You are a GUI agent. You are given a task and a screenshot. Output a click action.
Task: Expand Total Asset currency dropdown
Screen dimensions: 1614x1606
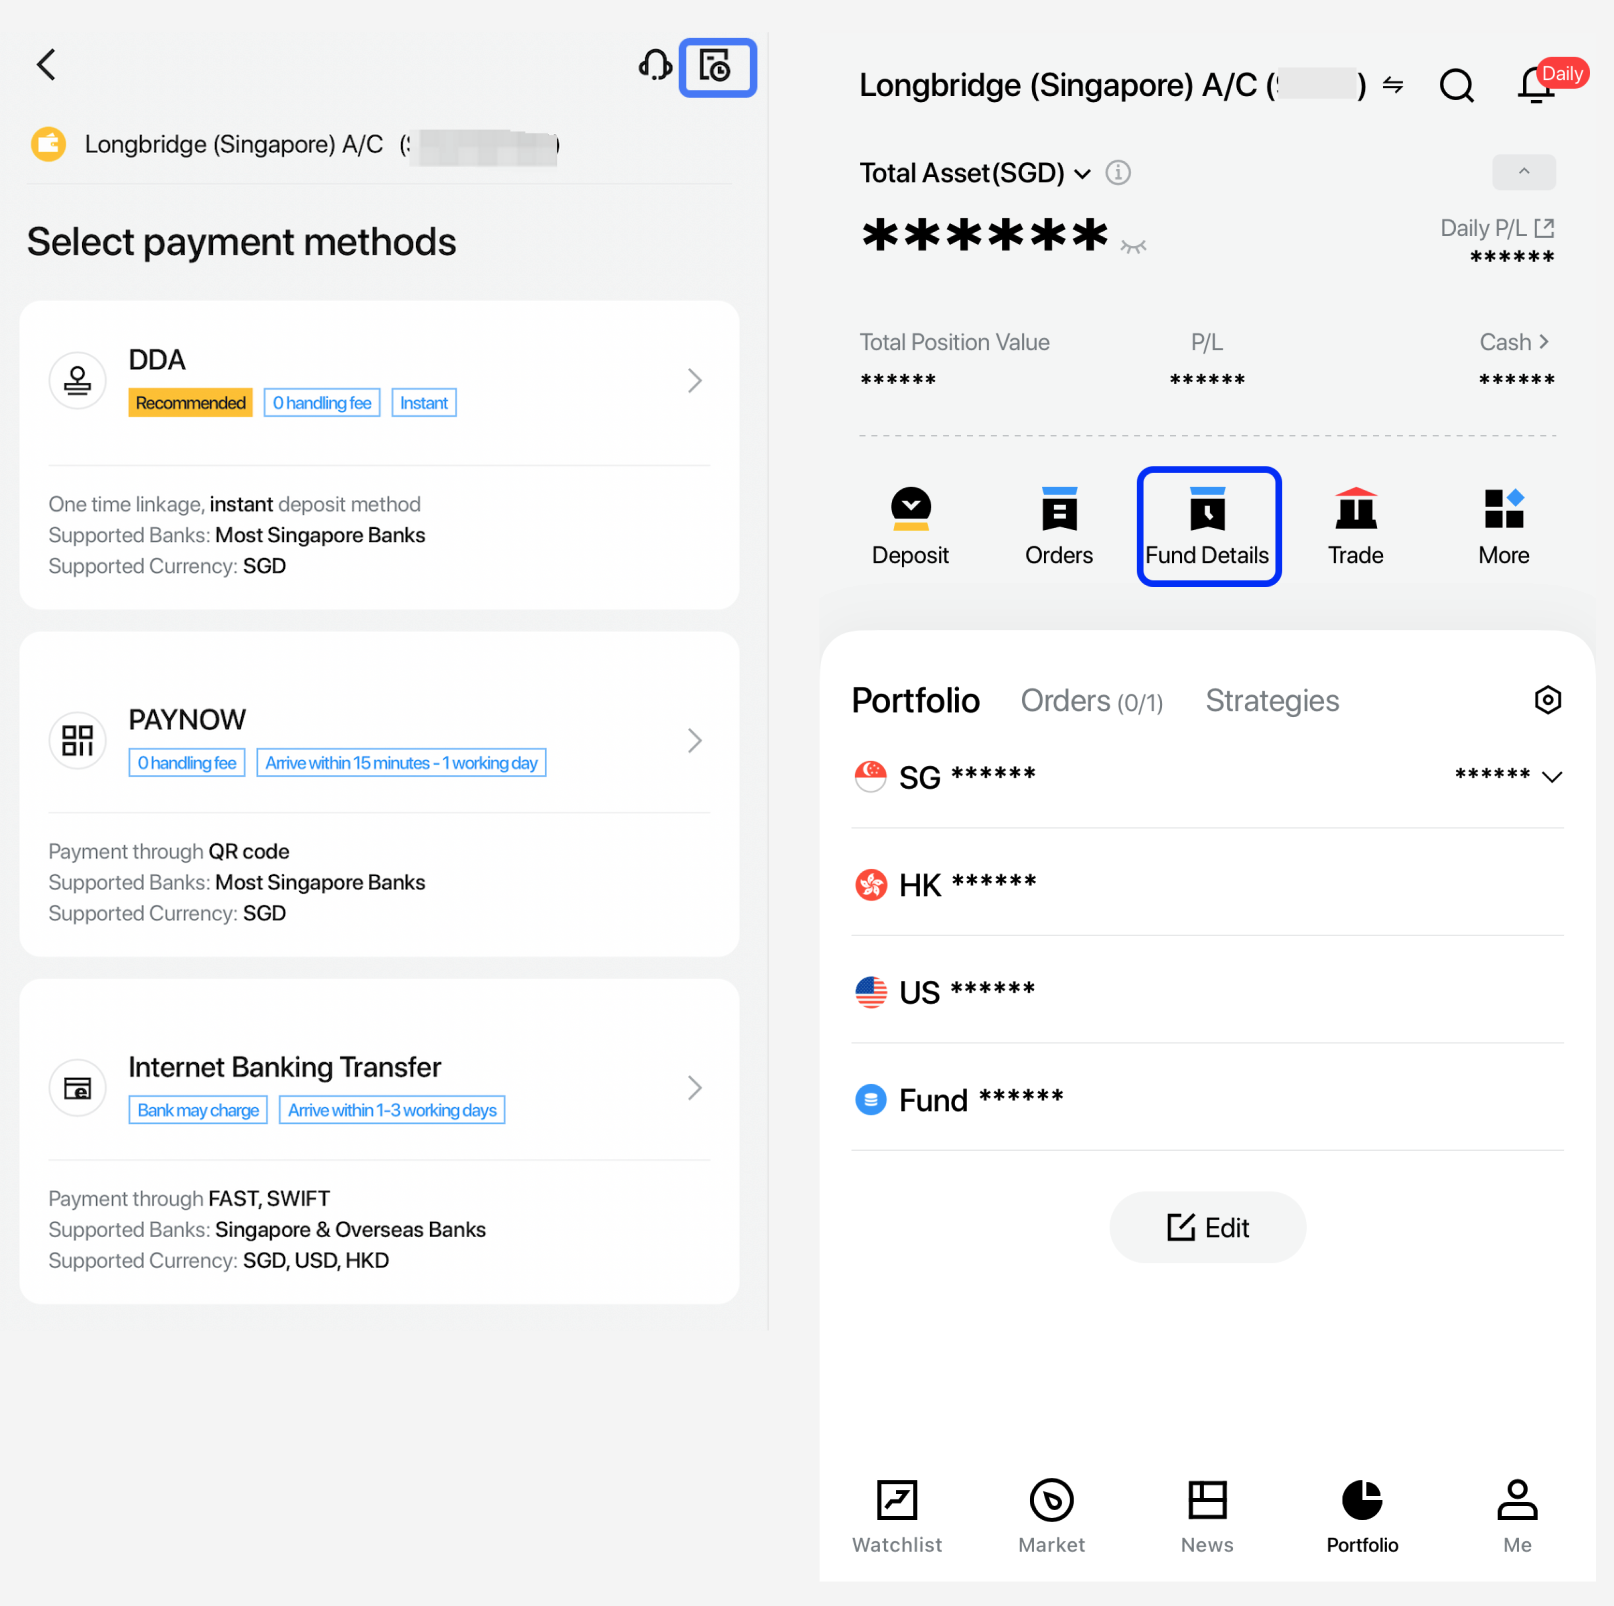pos(1082,174)
